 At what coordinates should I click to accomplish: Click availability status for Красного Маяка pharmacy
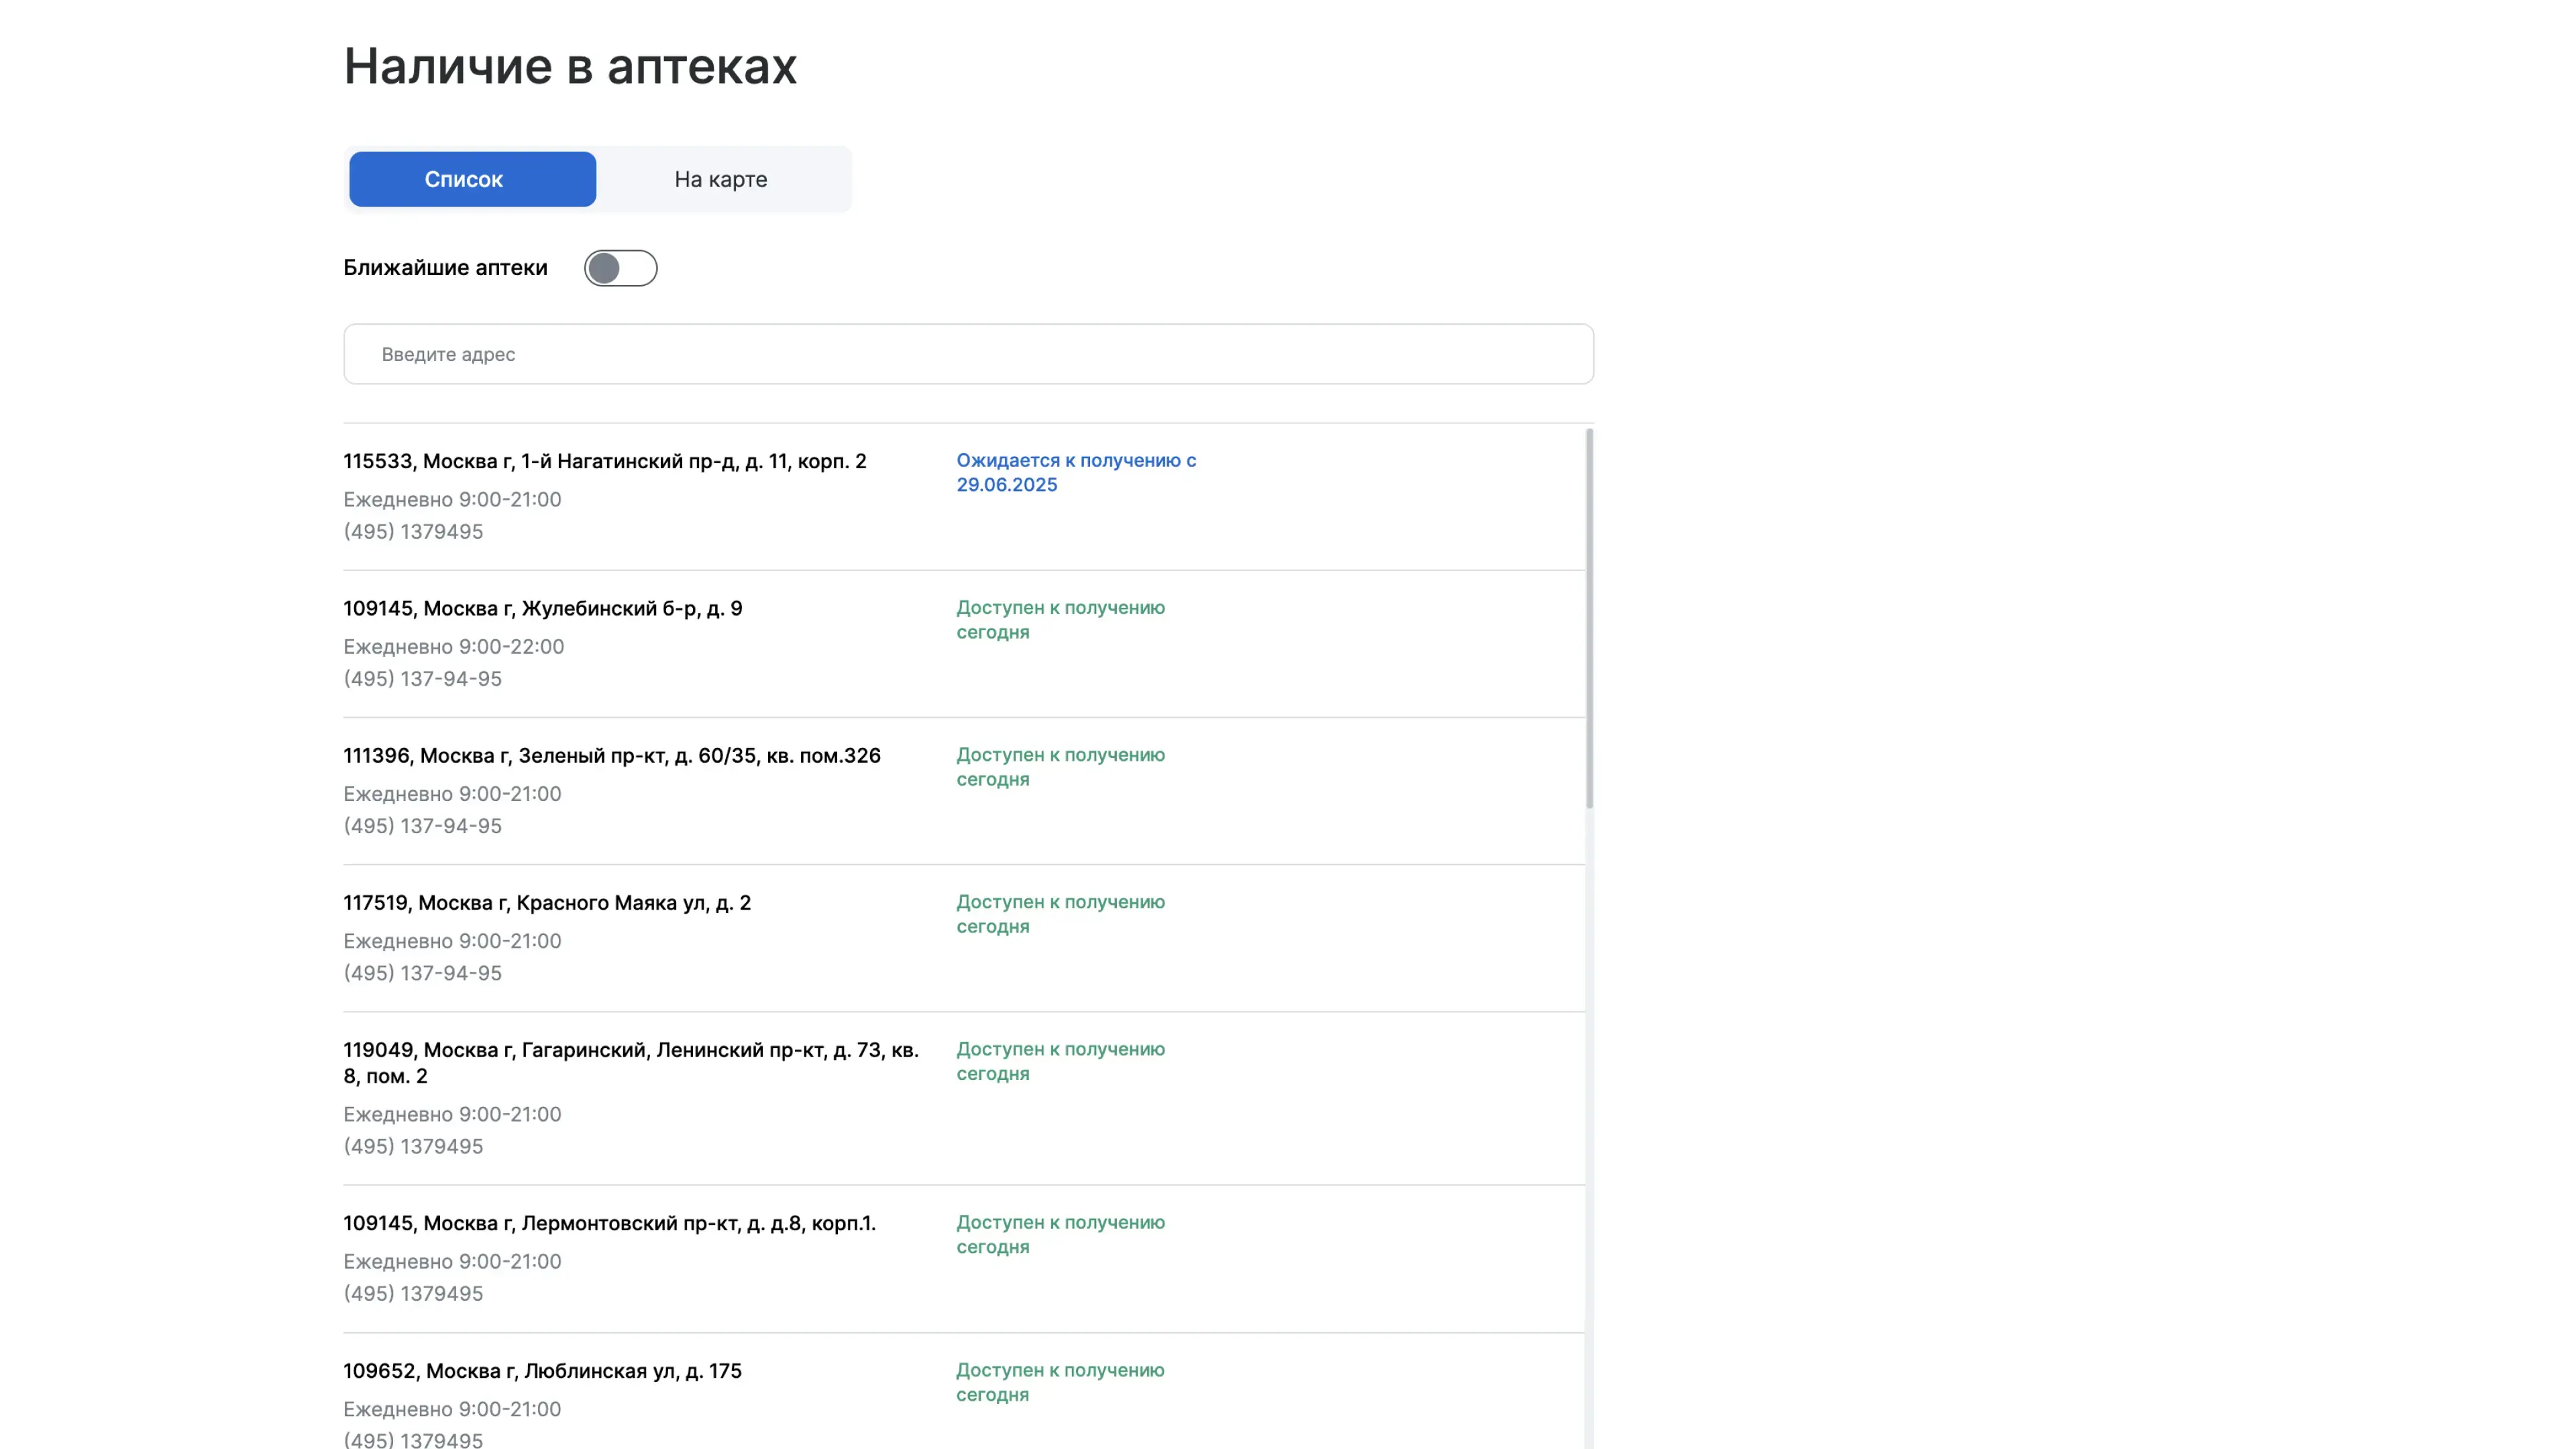click(1059, 913)
